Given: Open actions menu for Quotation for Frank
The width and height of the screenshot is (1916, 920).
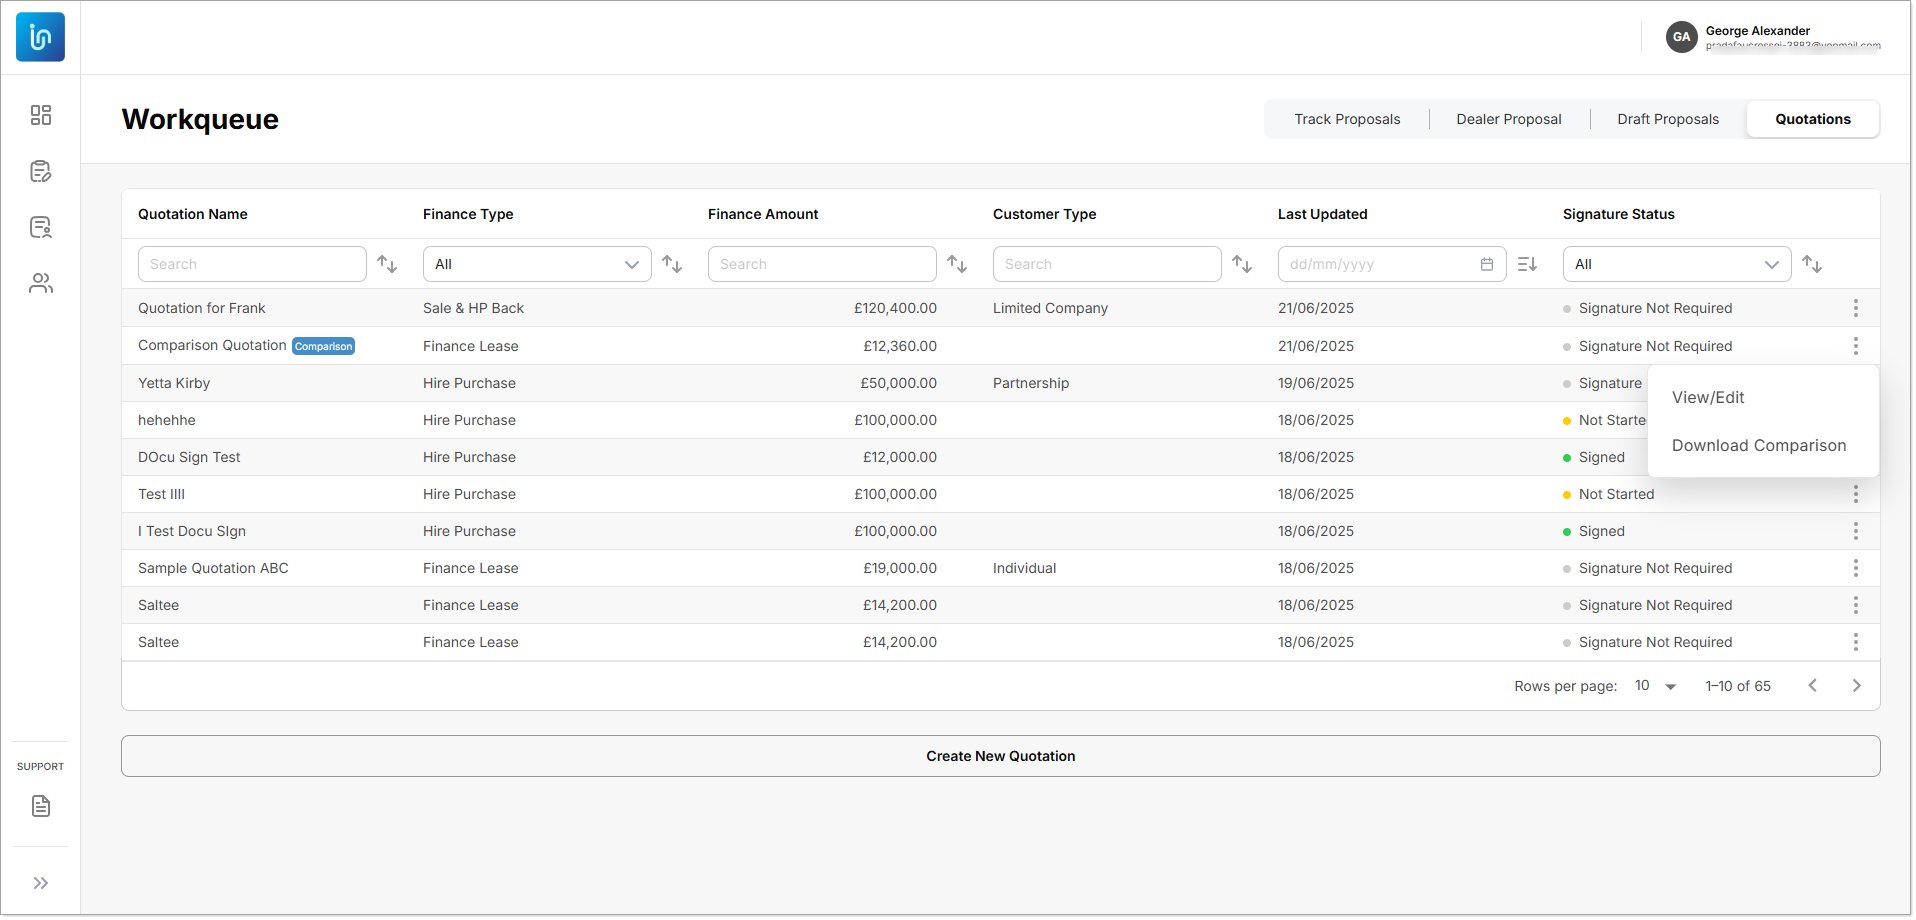Looking at the screenshot, I should [x=1856, y=308].
